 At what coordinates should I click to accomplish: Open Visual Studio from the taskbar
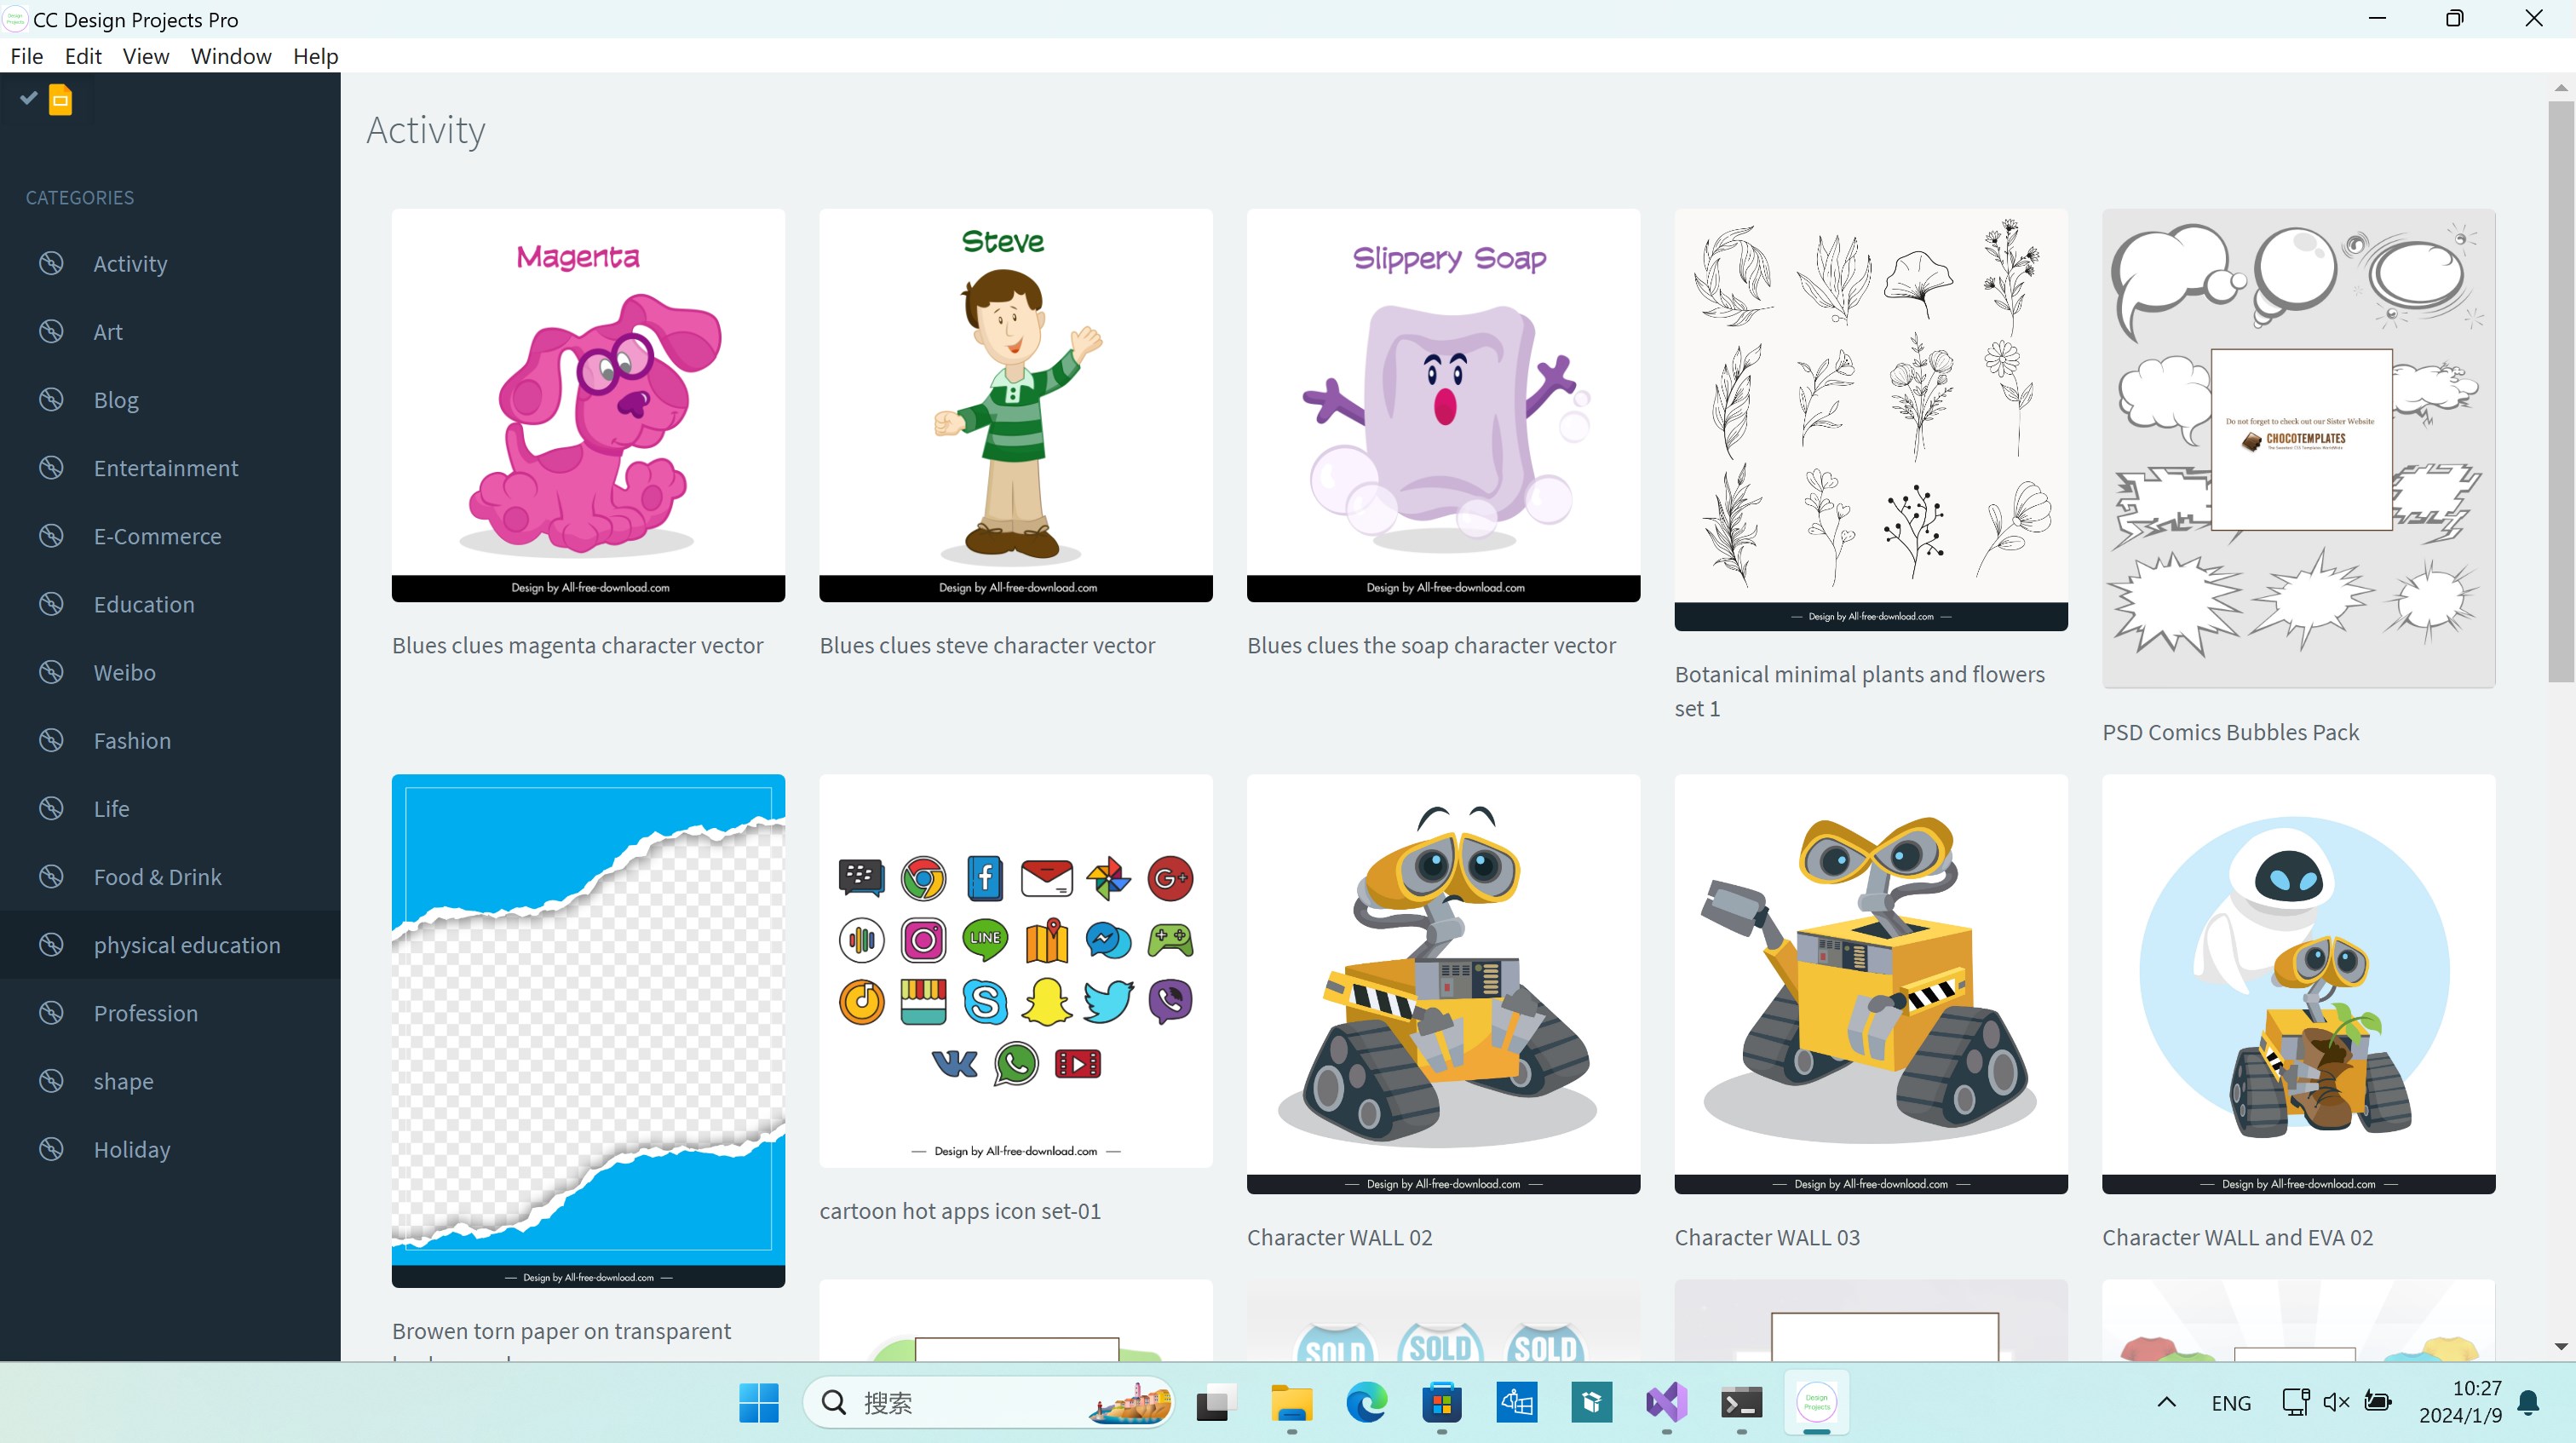pos(1666,1402)
